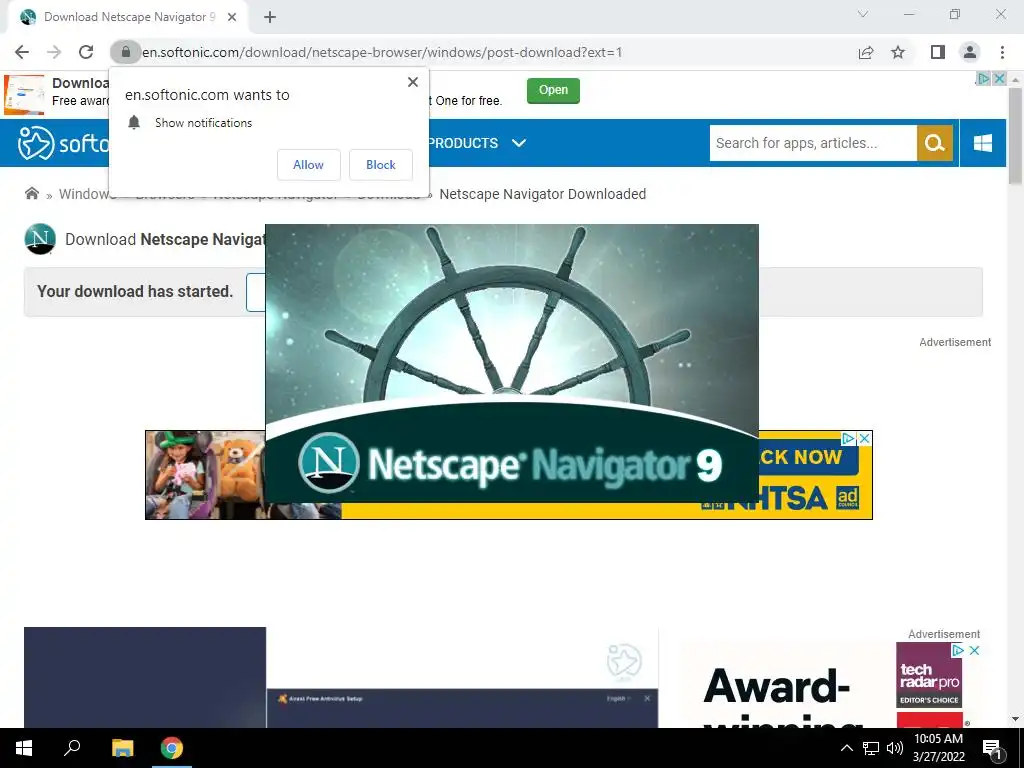Click the page vertical scrollbar
This screenshot has width=1024, height=768.
coord(1015,136)
